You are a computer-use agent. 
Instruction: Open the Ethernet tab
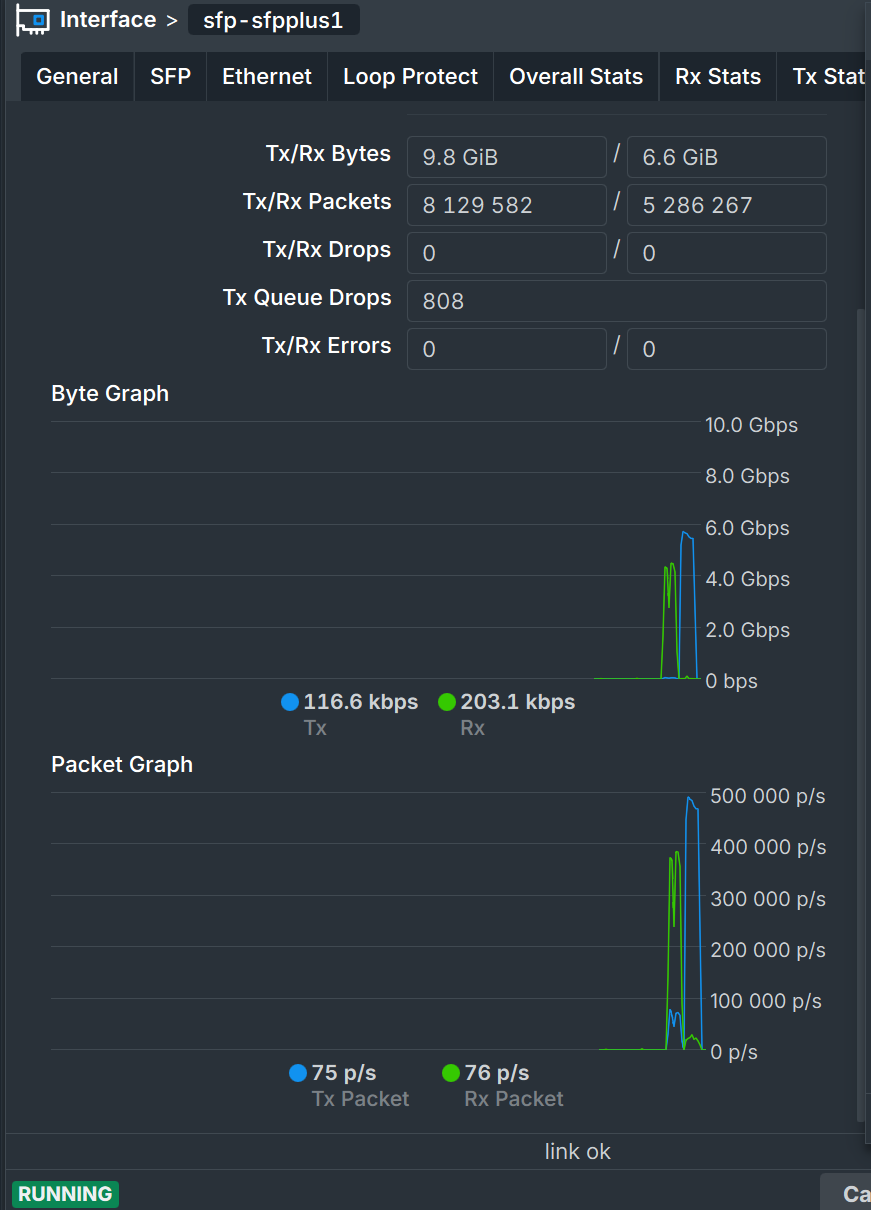click(267, 77)
